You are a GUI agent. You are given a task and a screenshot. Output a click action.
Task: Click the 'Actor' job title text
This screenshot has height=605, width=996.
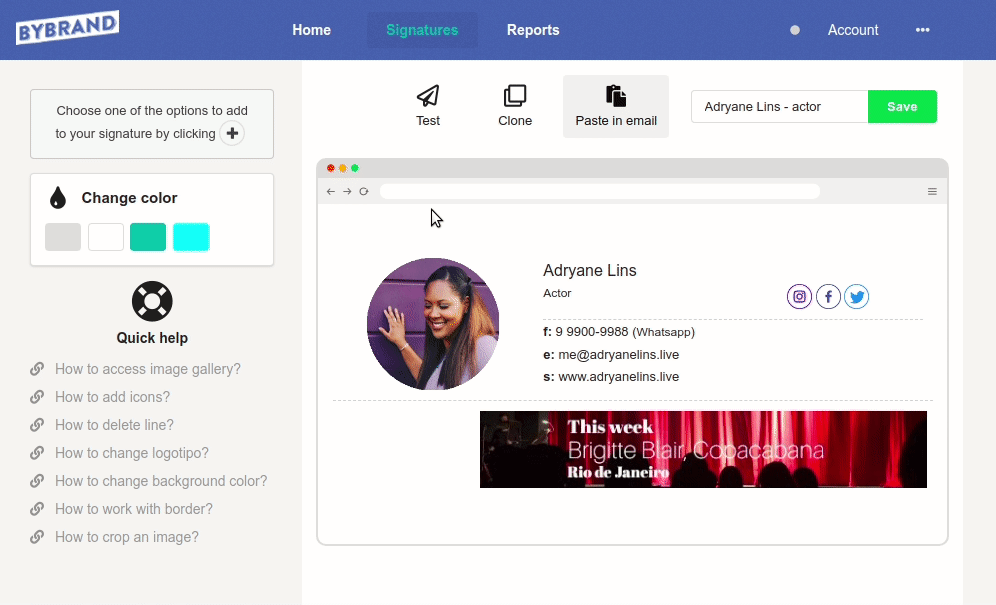coord(557,293)
